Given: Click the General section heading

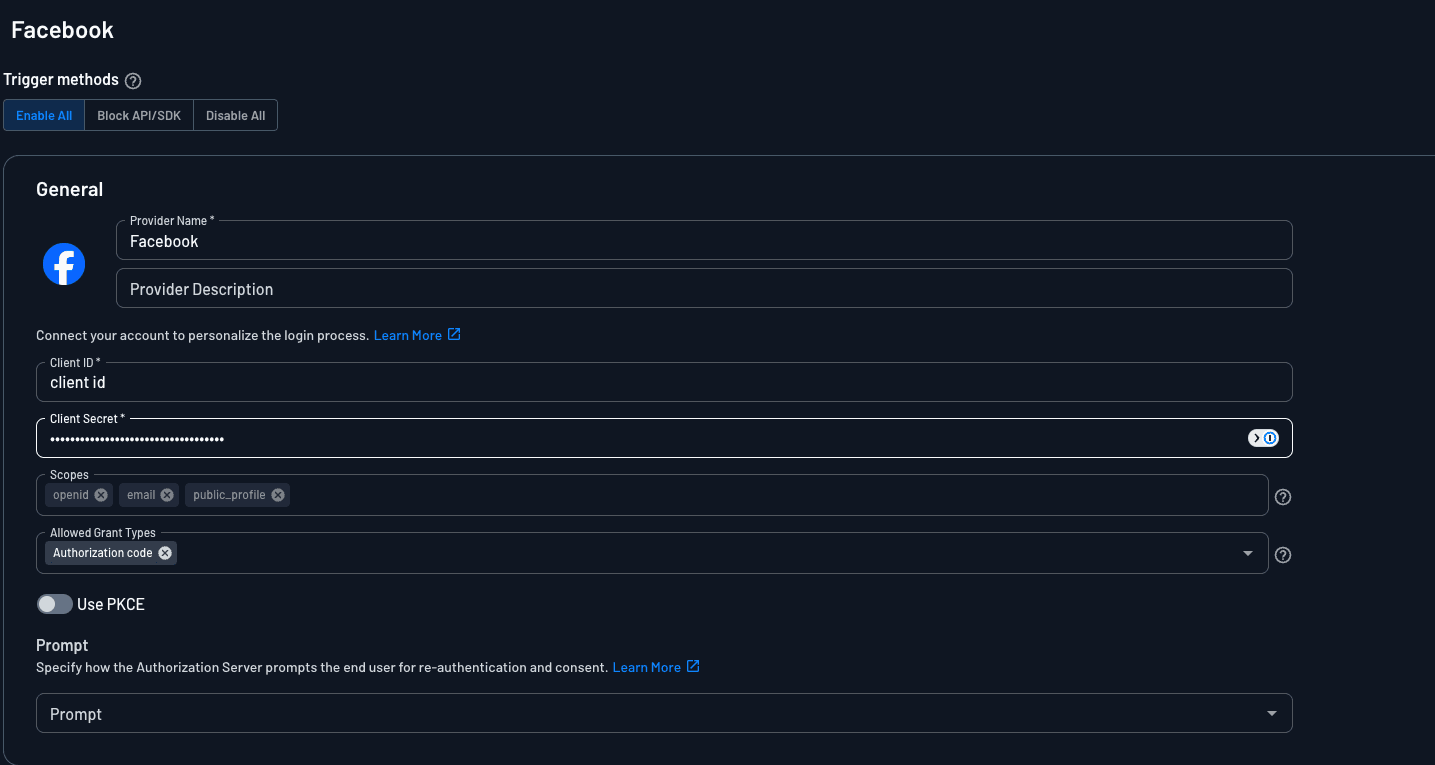Looking at the screenshot, I should tap(70, 189).
